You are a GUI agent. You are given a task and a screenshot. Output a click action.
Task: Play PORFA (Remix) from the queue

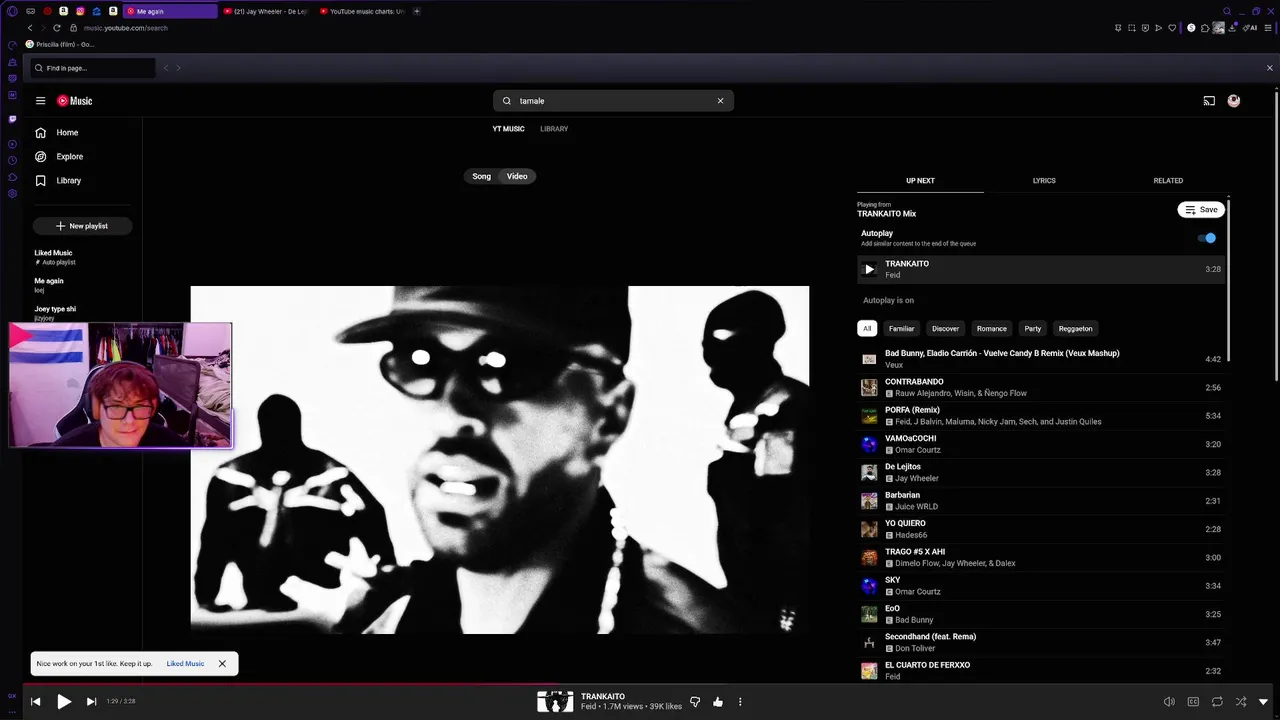[1041, 416]
